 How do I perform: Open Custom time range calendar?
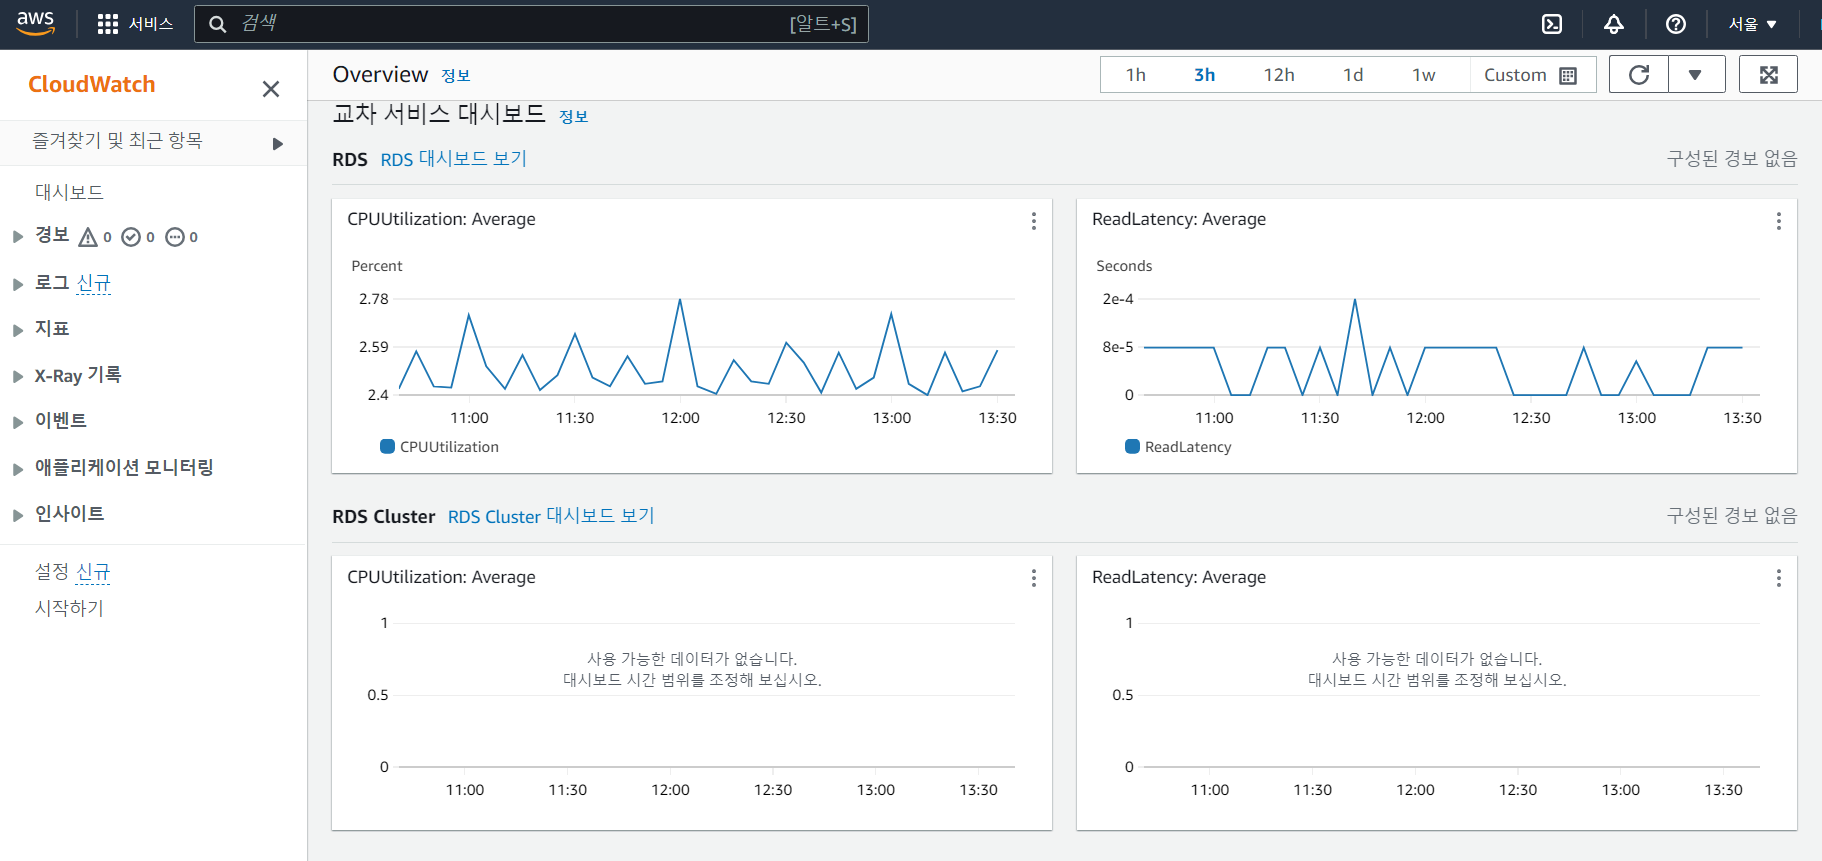(1531, 75)
